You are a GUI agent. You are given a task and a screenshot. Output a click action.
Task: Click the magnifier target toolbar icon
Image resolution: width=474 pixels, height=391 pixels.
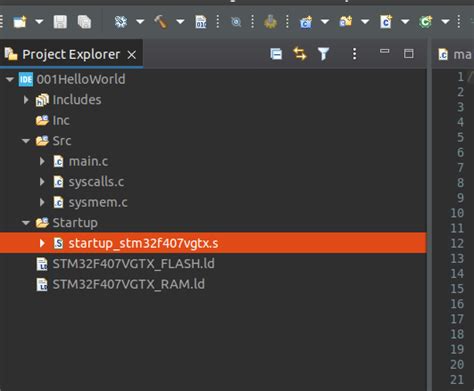pyautogui.click(x=236, y=22)
